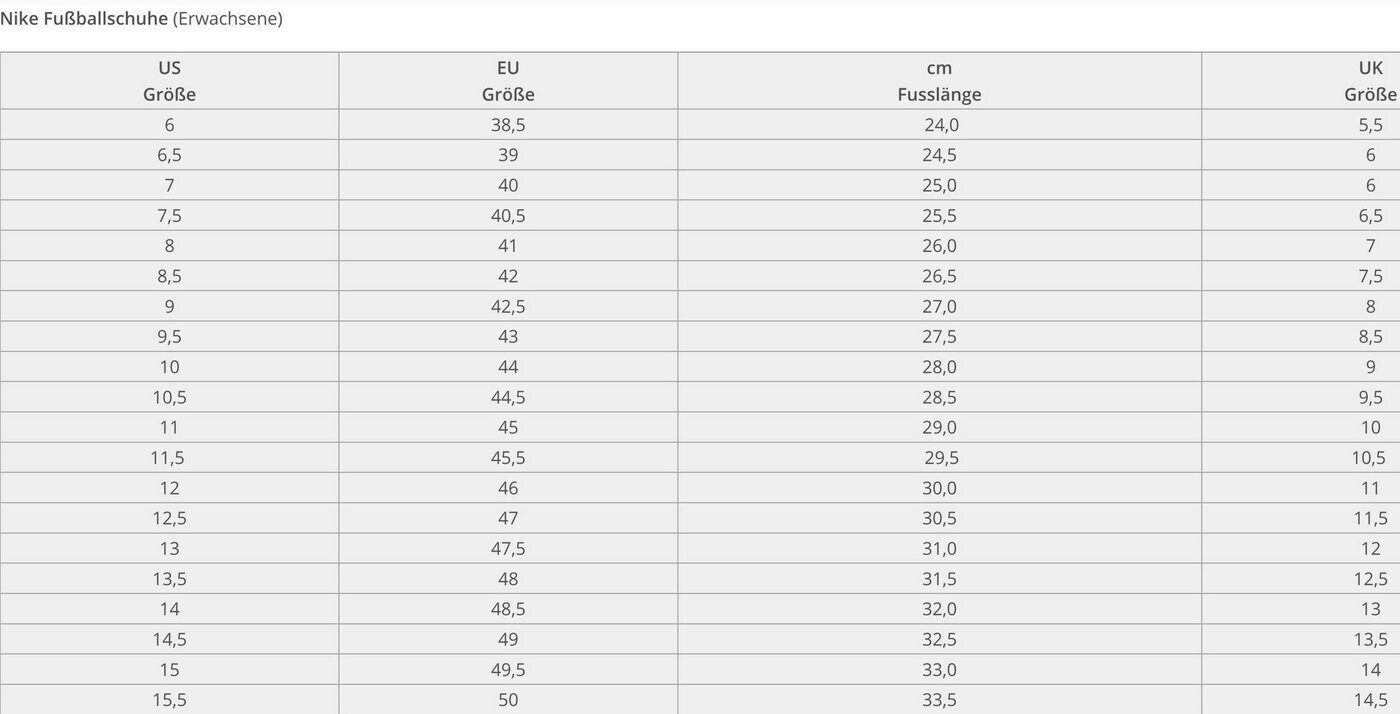Image resolution: width=1400 pixels, height=714 pixels.
Task: Click the UK Größe column header
Action: pos(1301,81)
